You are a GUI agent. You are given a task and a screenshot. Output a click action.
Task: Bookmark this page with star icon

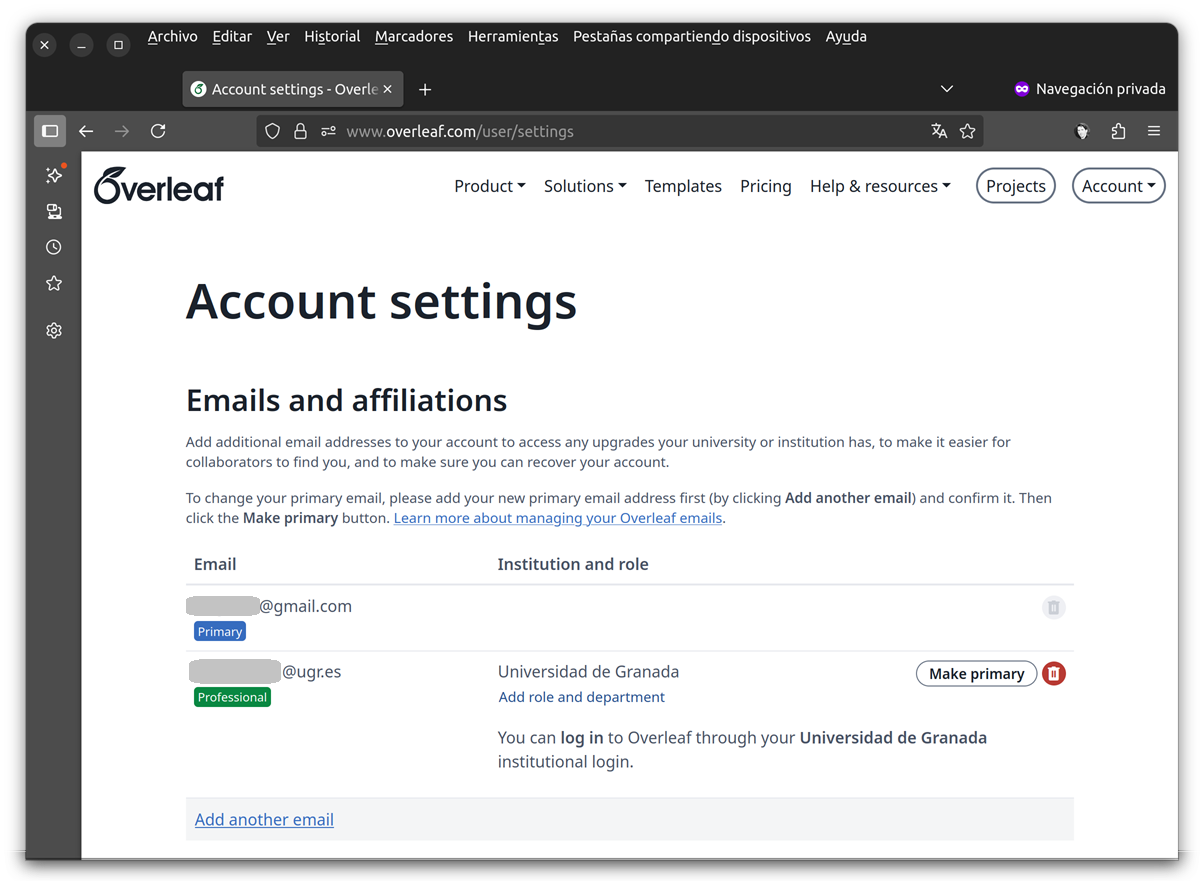point(967,131)
